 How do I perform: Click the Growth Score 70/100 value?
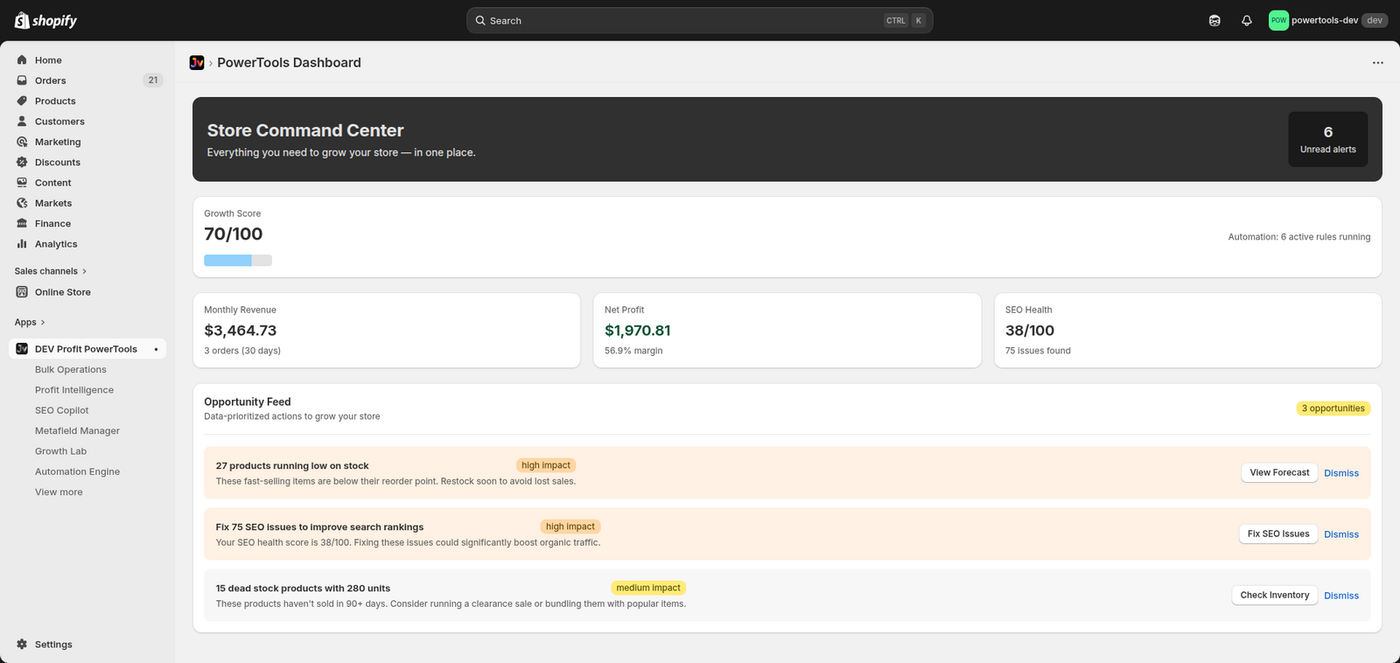pyautogui.click(x=234, y=234)
